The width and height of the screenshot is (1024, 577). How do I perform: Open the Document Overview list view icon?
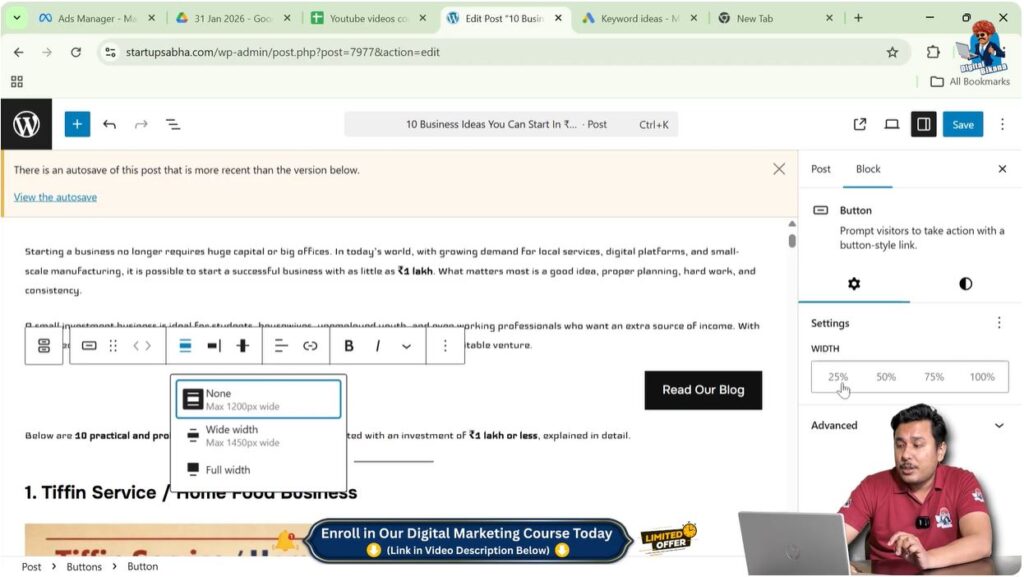(x=173, y=124)
